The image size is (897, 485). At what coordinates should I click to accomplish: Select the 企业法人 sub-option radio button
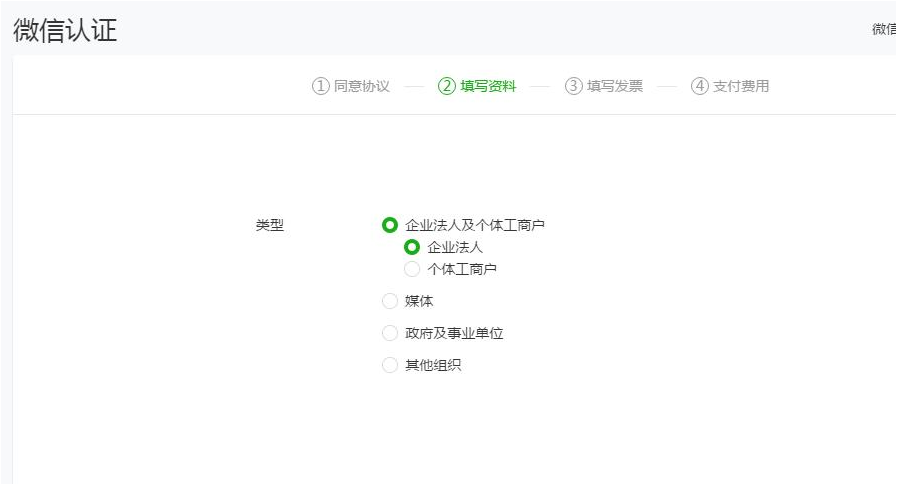(412, 247)
